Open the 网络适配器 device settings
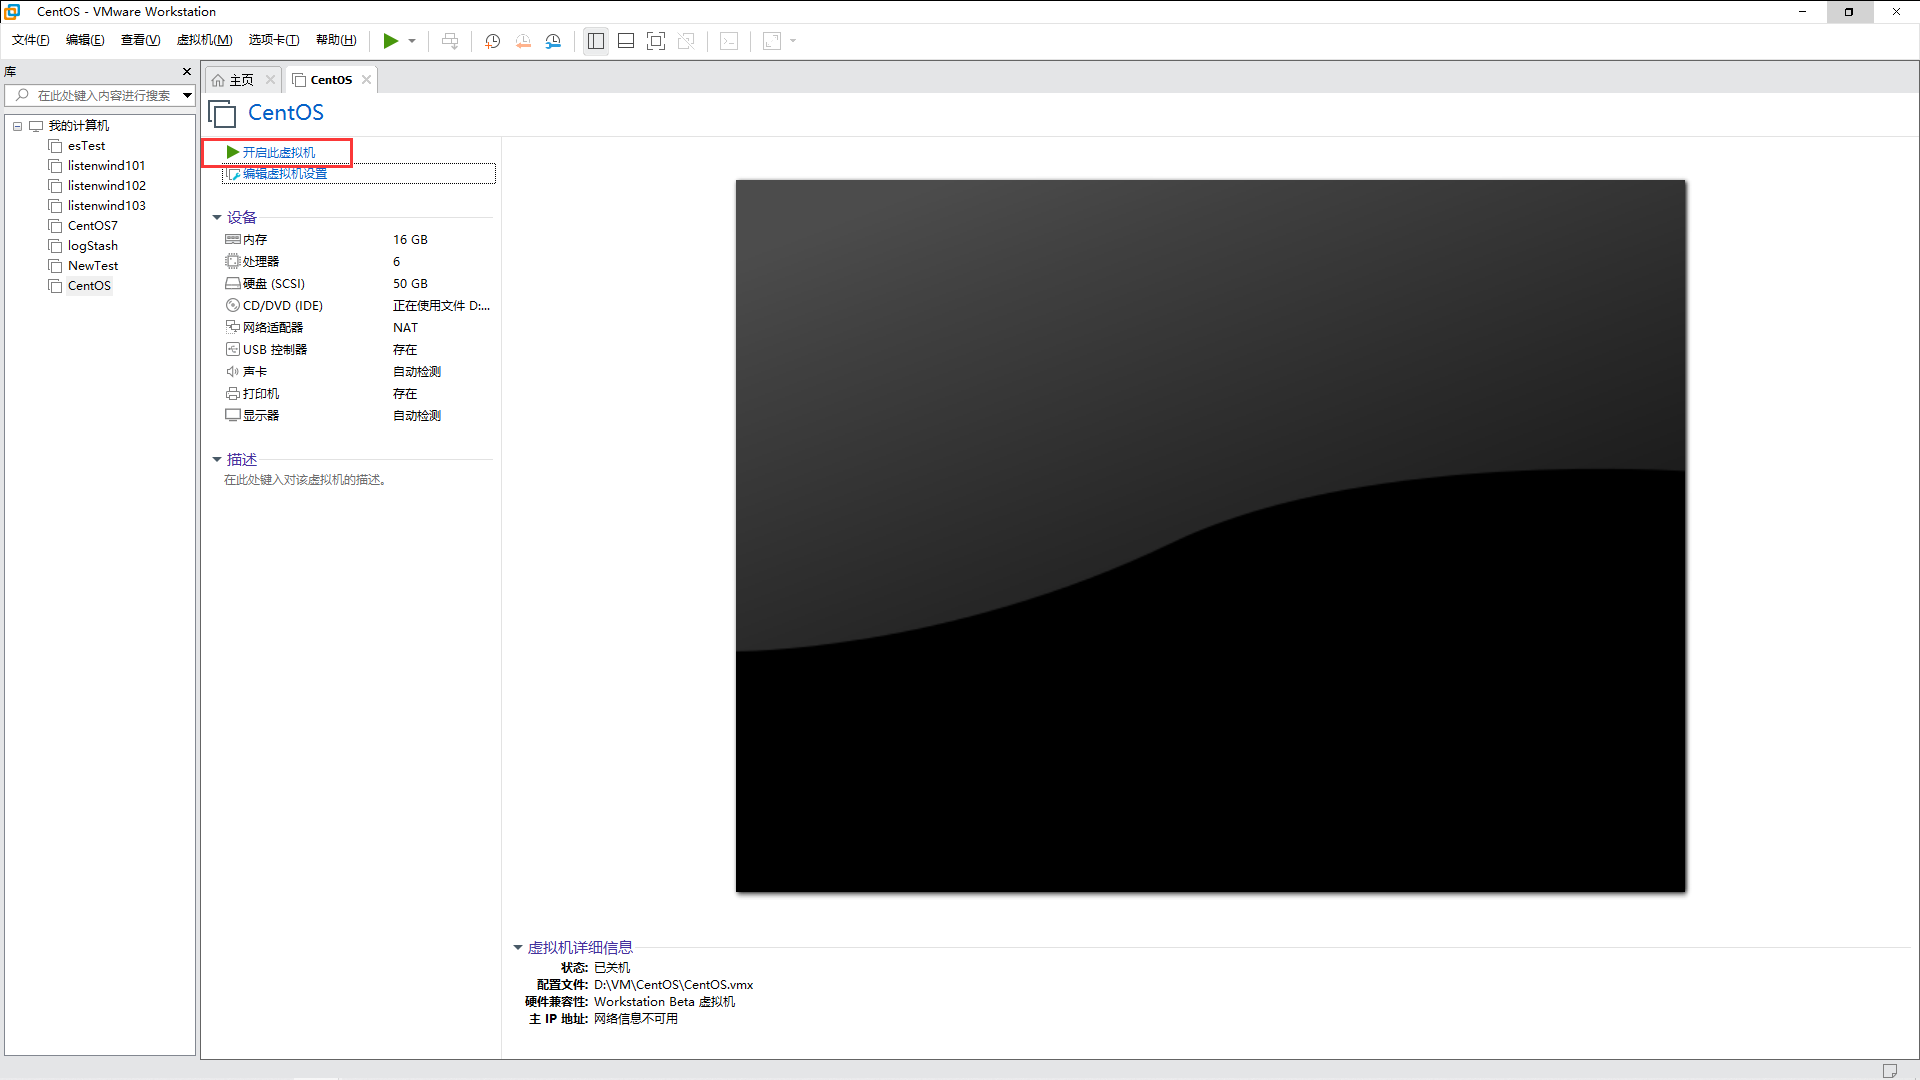 click(272, 328)
